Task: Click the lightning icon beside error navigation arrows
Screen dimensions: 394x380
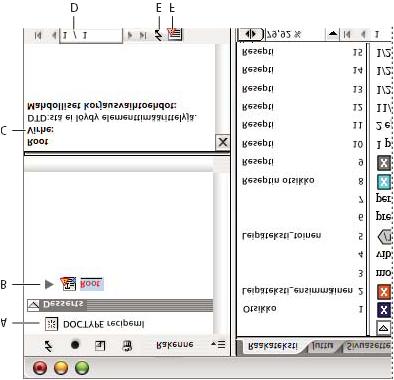Action: click(x=159, y=35)
